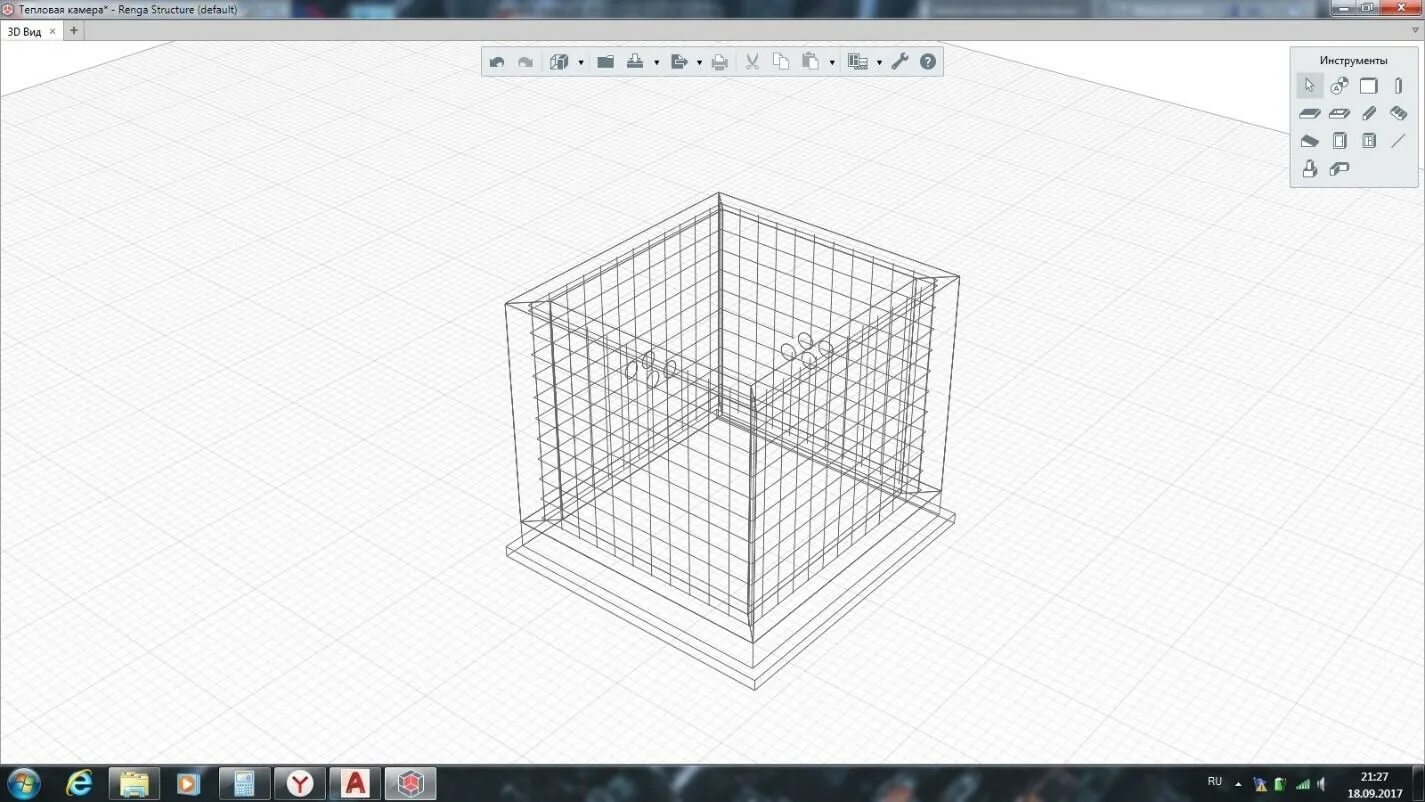Viewport: 1425px width, 802px height.
Task: Expand the paste options dropdown arrow
Action: (832, 63)
